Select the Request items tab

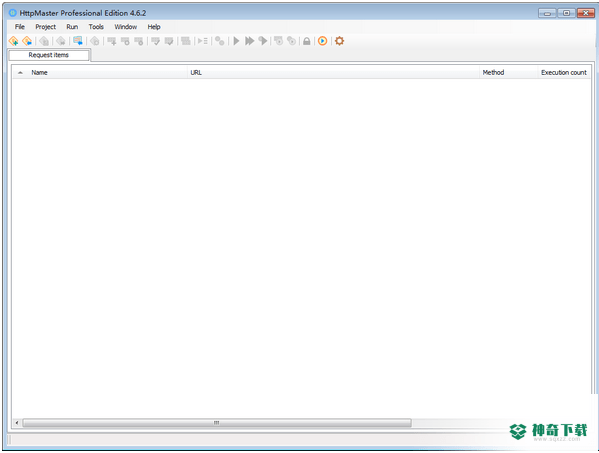[49, 55]
